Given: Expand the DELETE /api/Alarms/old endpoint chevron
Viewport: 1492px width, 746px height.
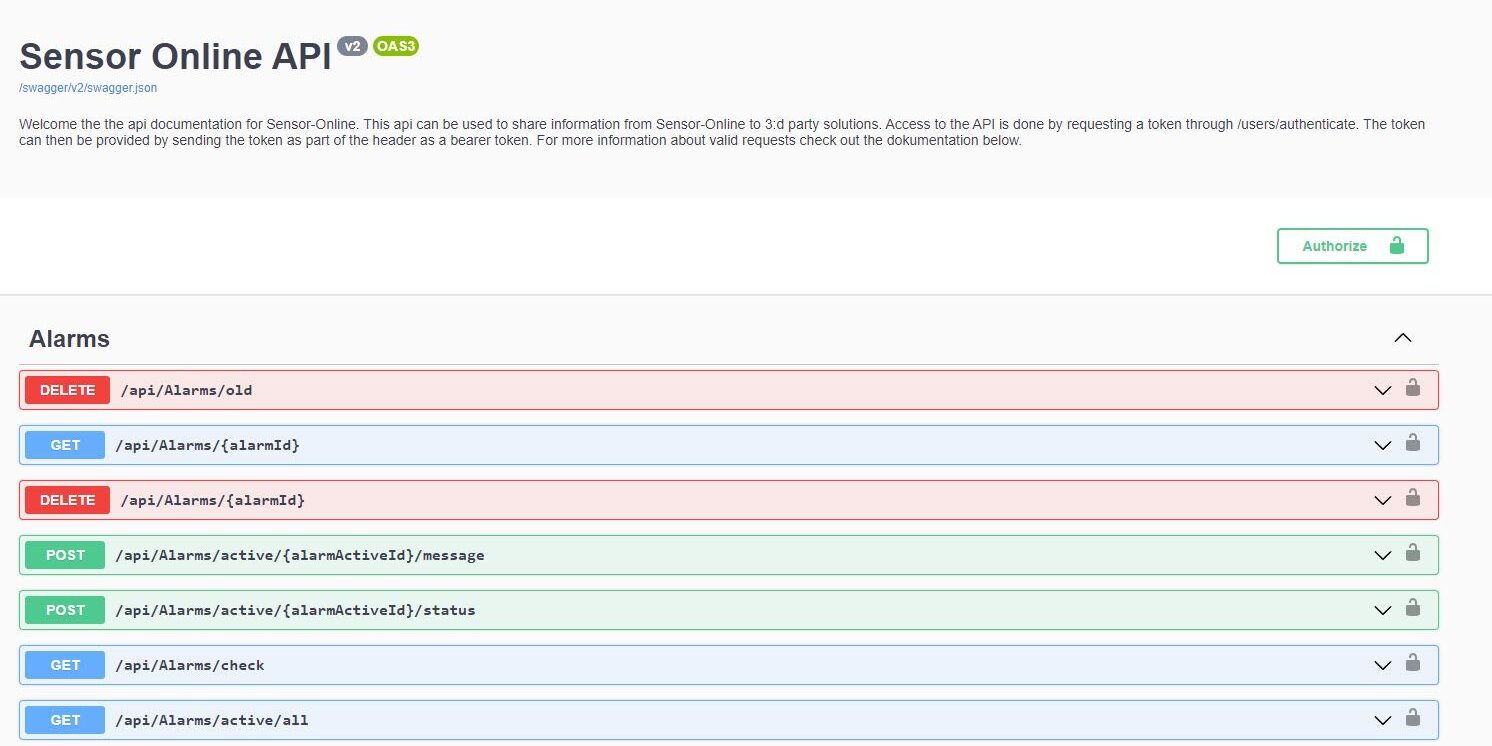Looking at the screenshot, I should (x=1382, y=390).
